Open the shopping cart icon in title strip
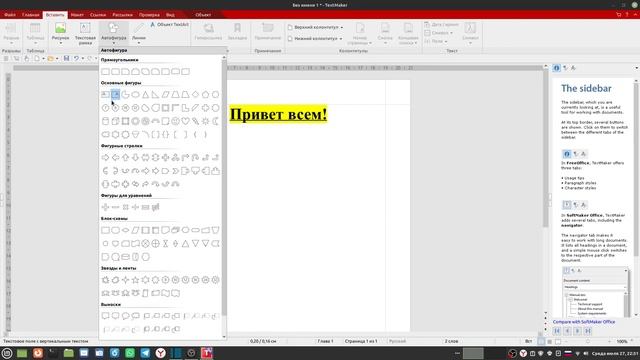 pos(618,15)
